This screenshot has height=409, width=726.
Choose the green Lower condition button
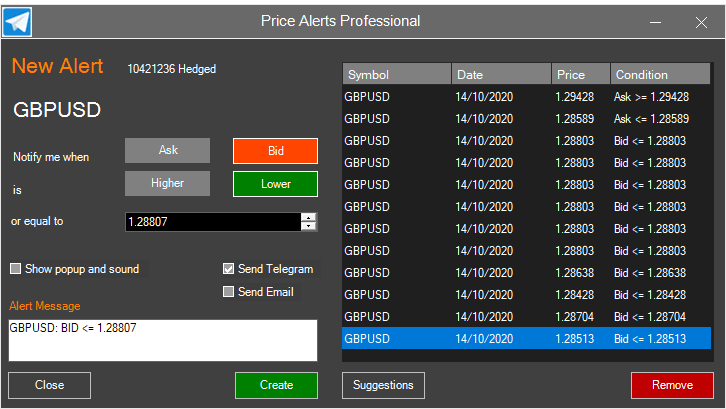275,184
